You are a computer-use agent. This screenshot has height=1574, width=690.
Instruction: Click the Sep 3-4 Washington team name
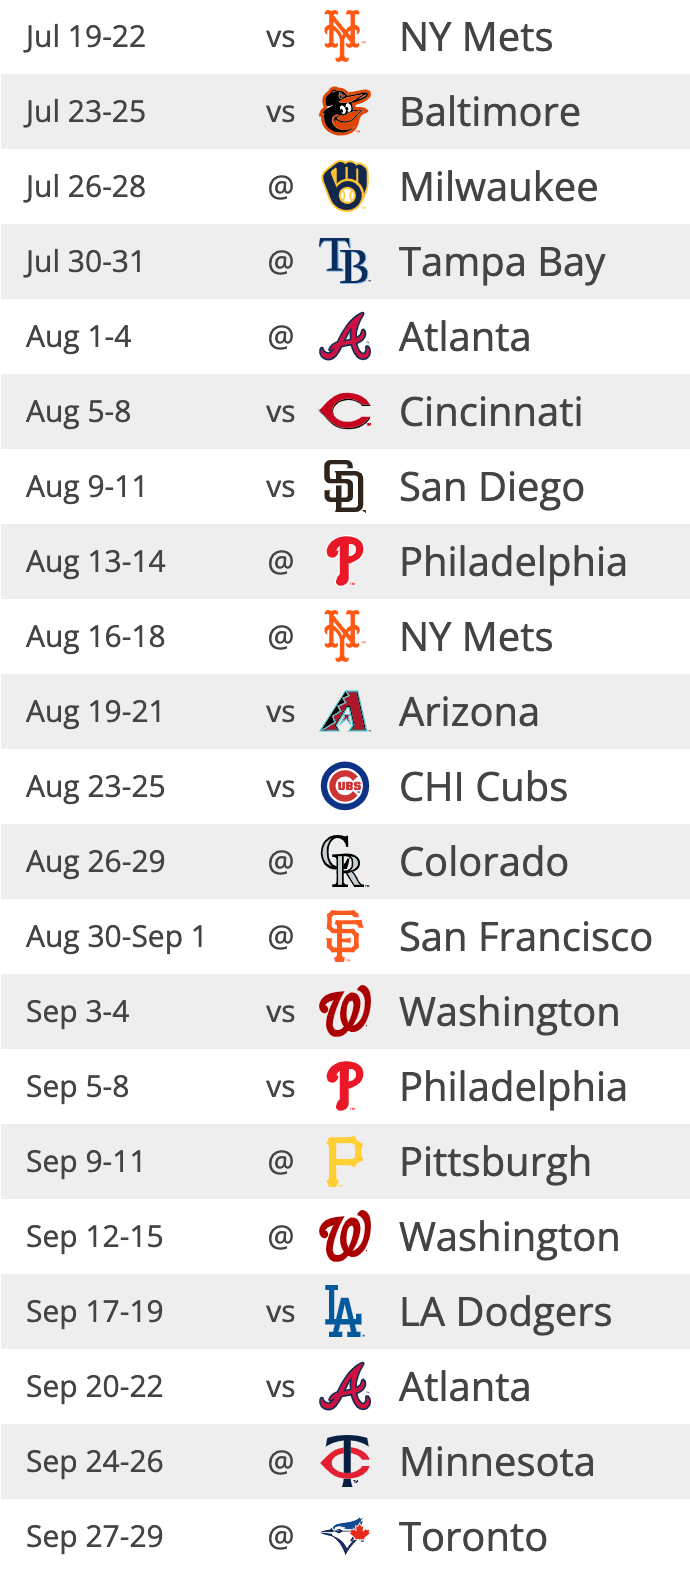tap(510, 1012)
